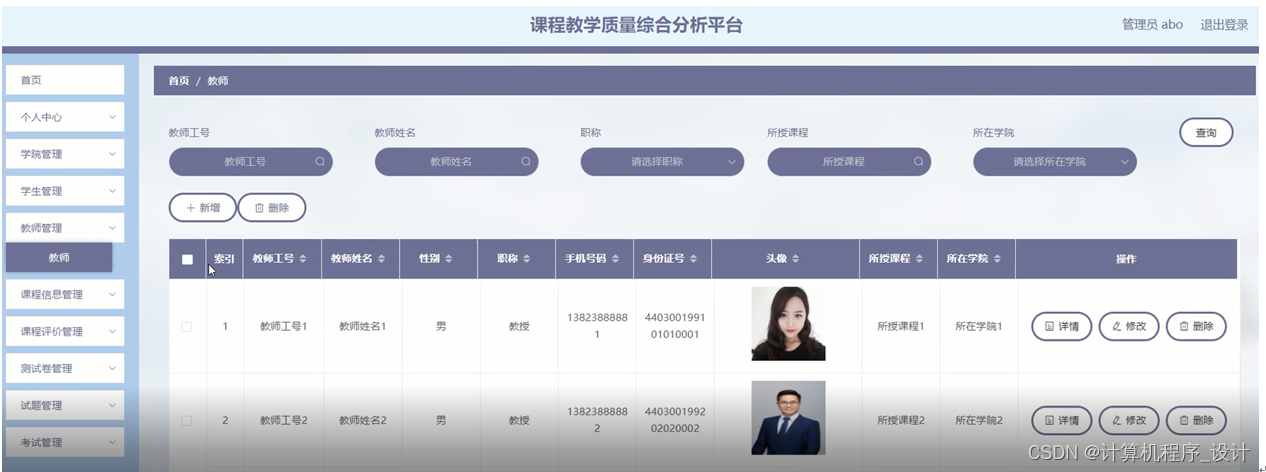
Task: View 详情 for 教师工号2 row
Action: [x=1061, y=421]
